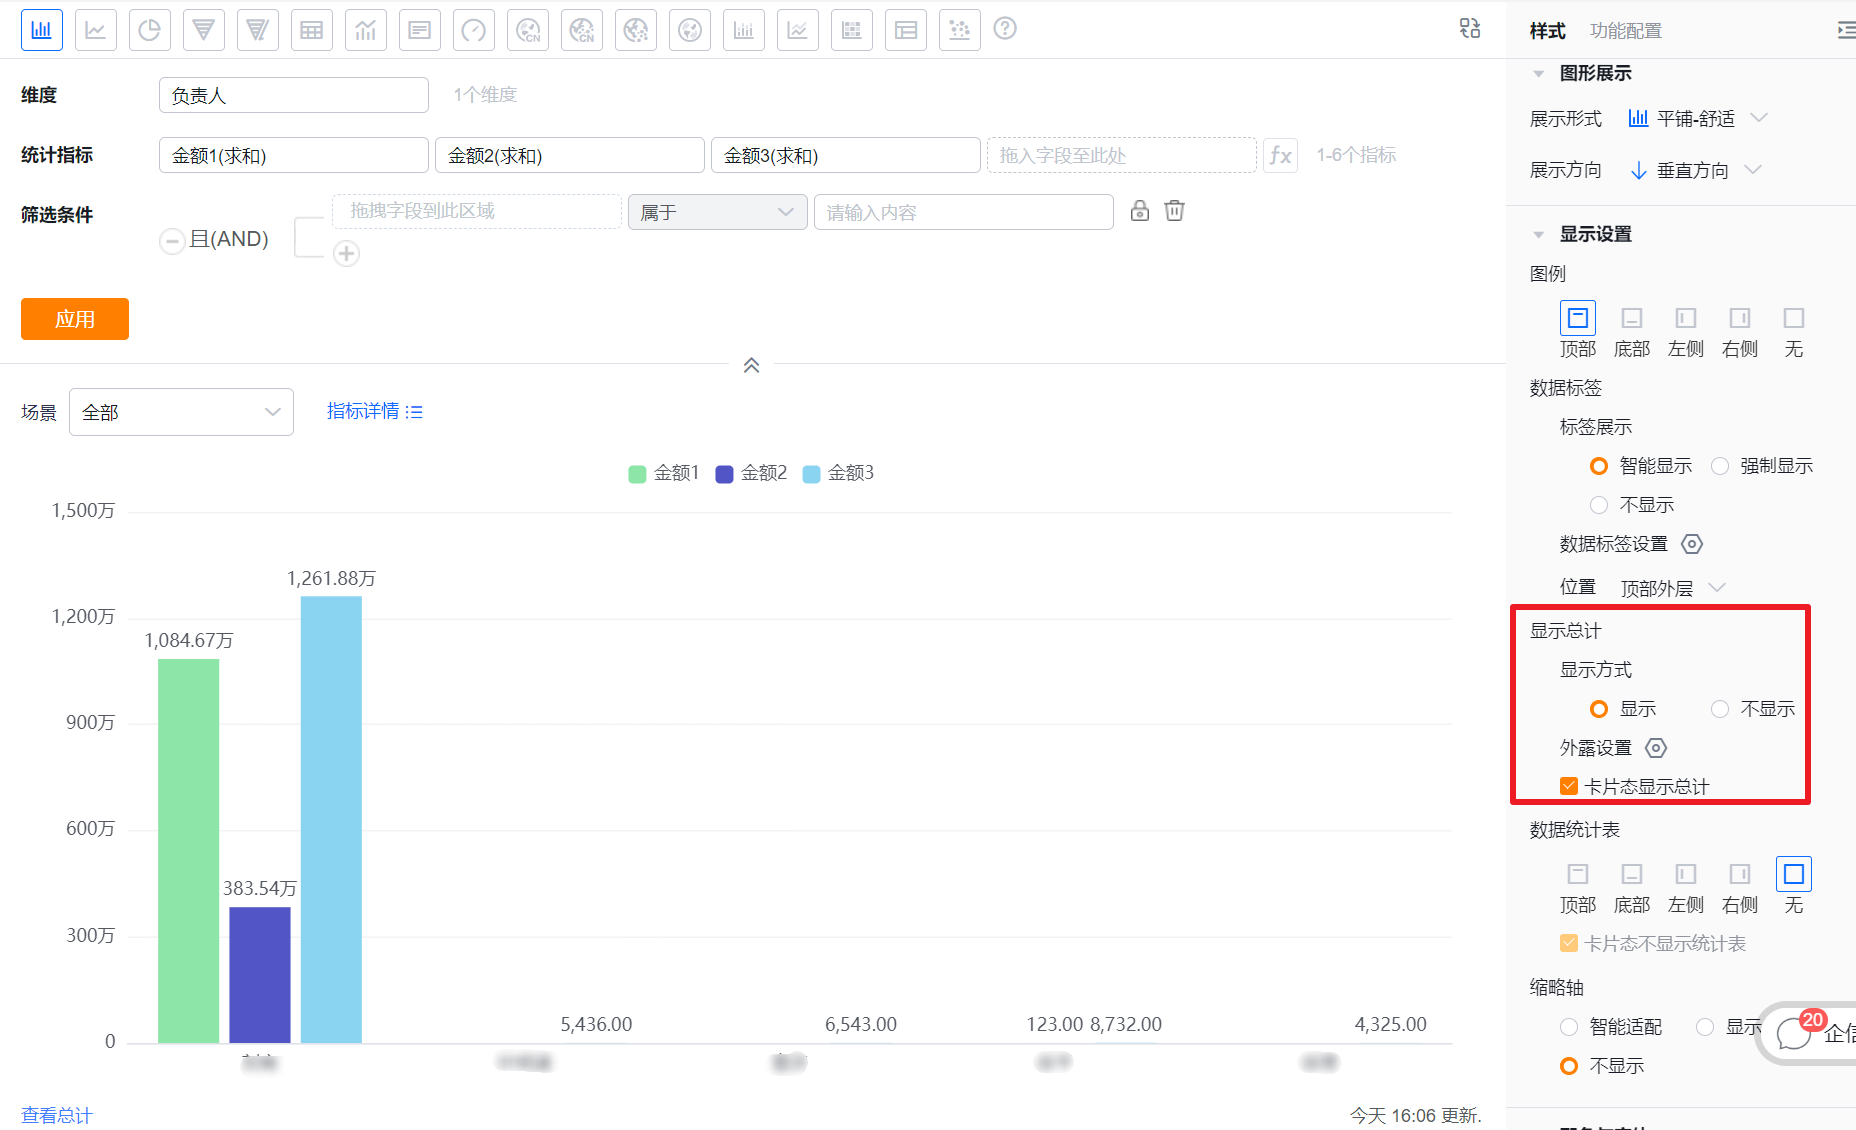This screenshot has height=1130, width=1856.
Task: Switch to the 样式 tab
Action: coord(1547,31)
